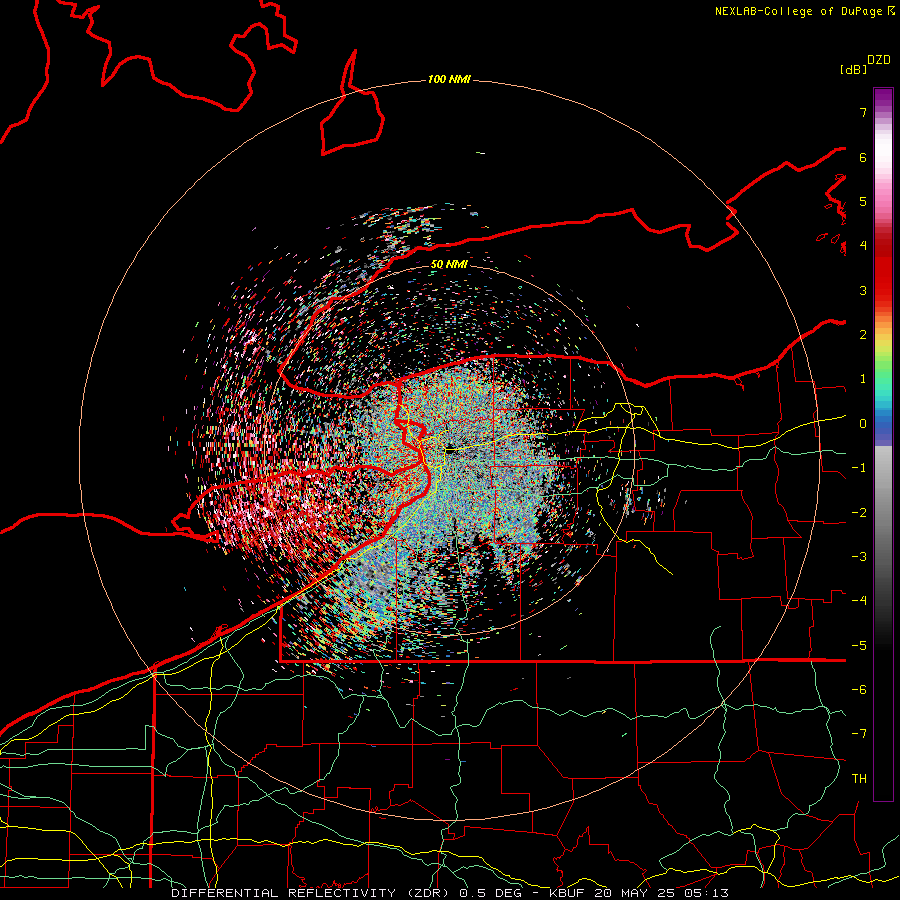Screen dimensions: 900x900
Task: Click the [dB] units label
Action: 853,69
